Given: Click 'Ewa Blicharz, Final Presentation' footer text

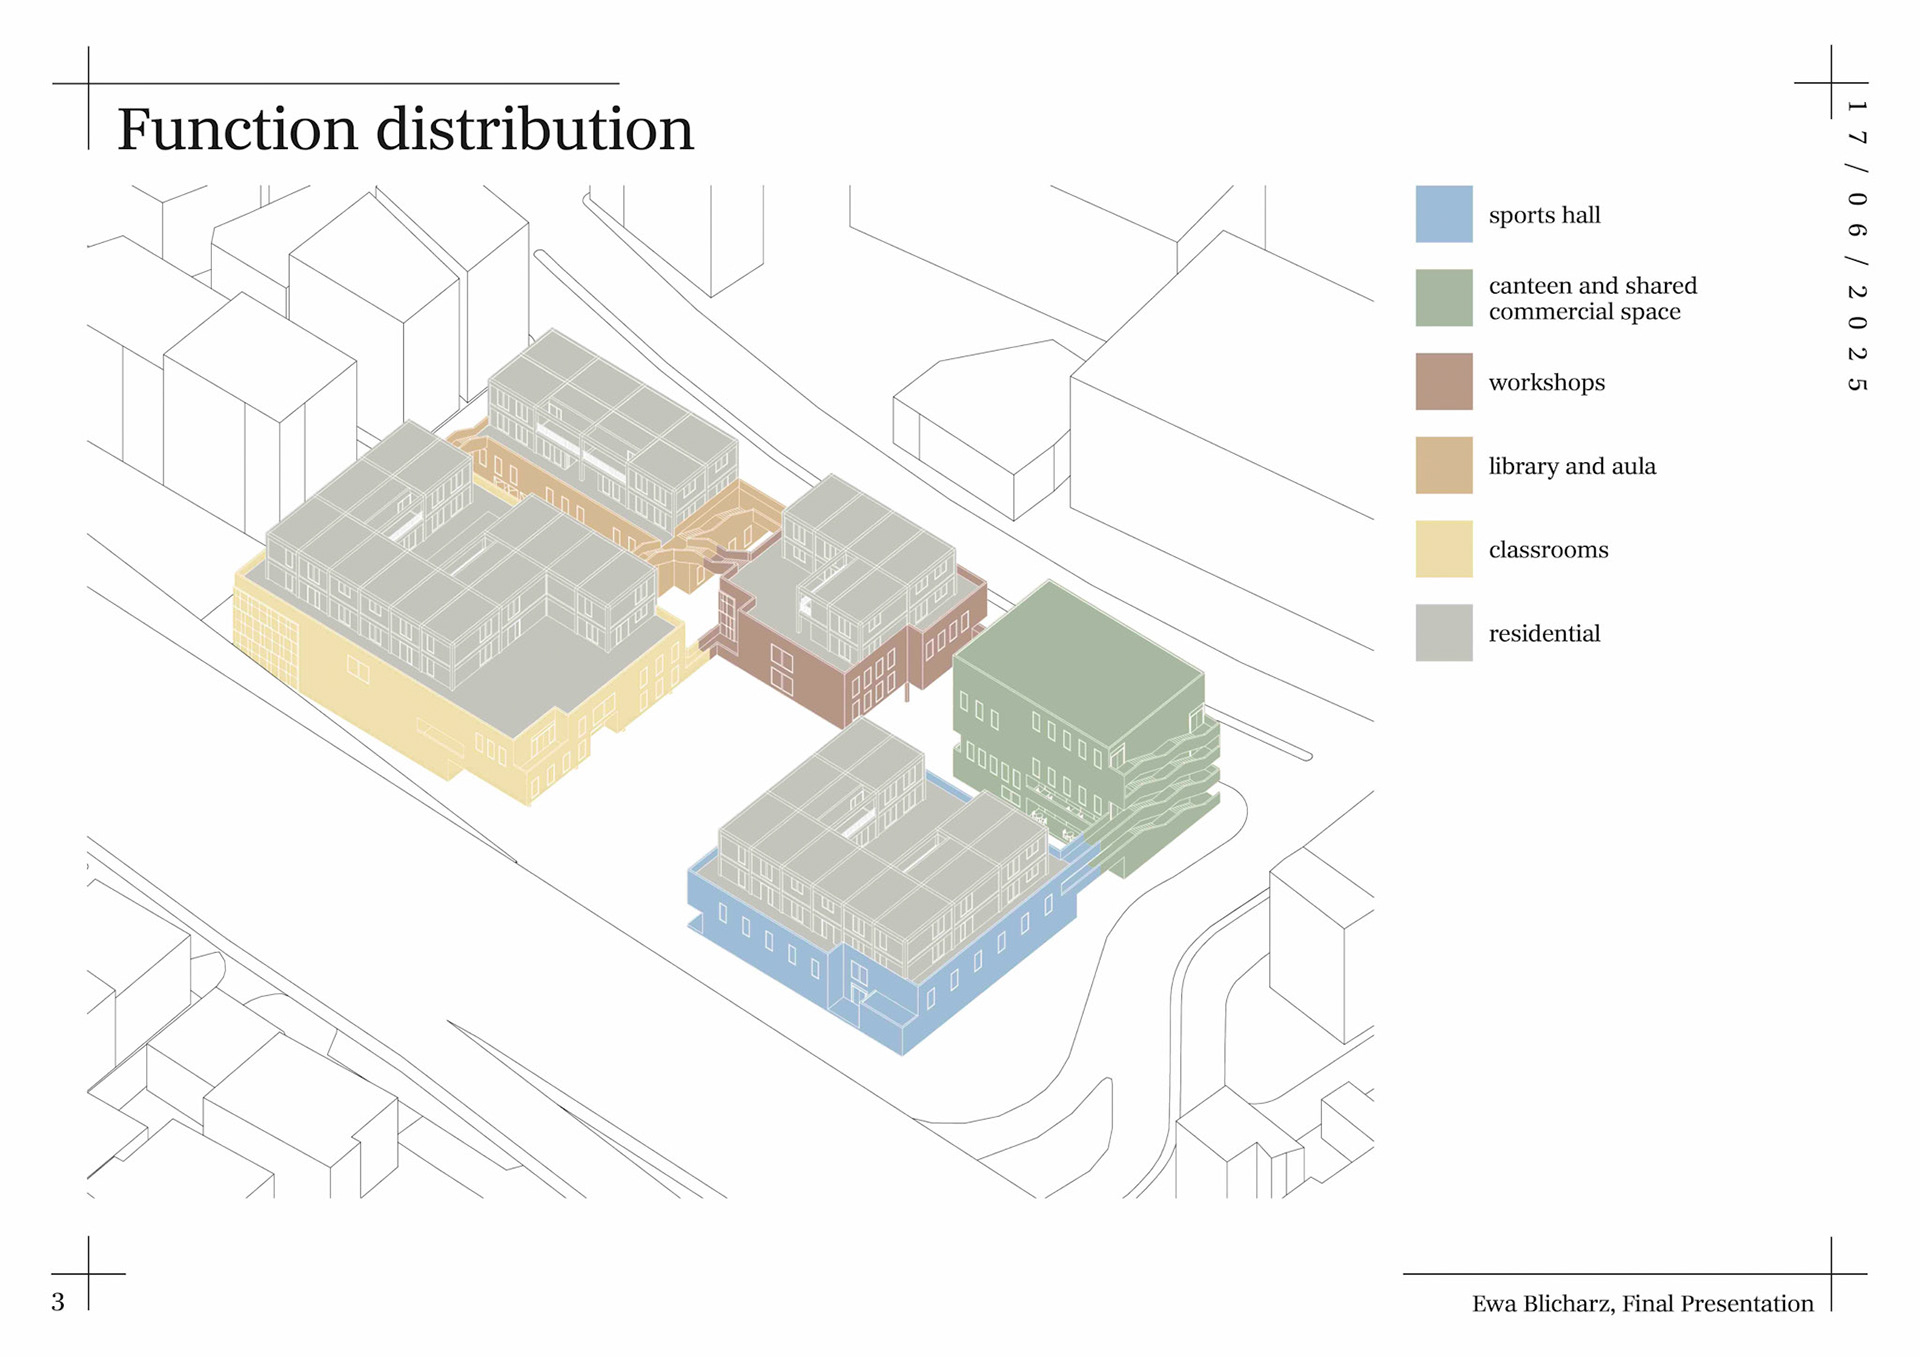Looking at the screenshot, I should 1642,1304.
